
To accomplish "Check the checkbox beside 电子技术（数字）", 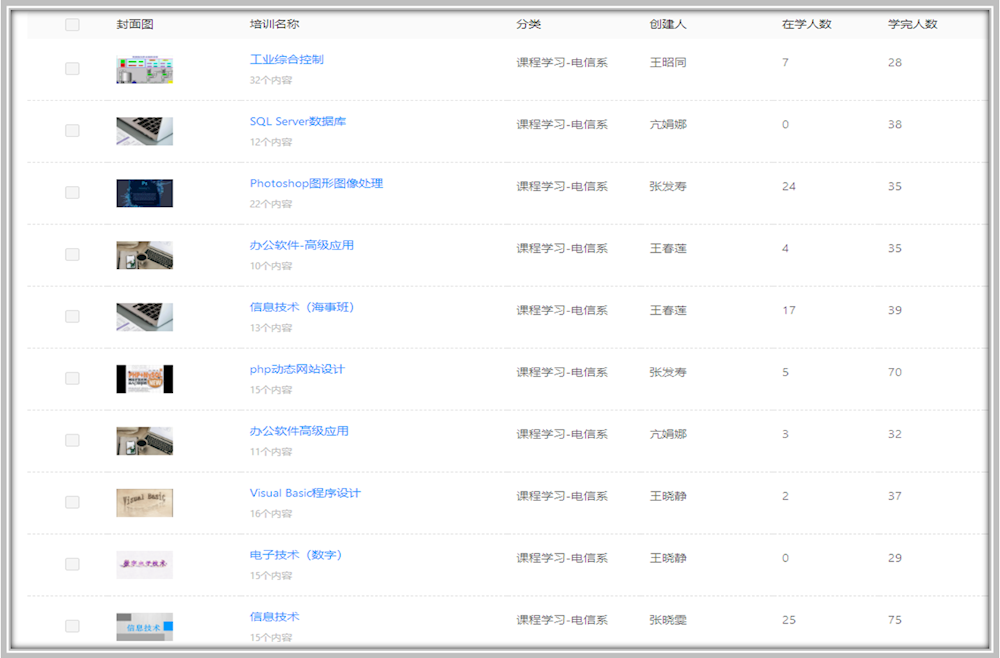I will [71, 564].
